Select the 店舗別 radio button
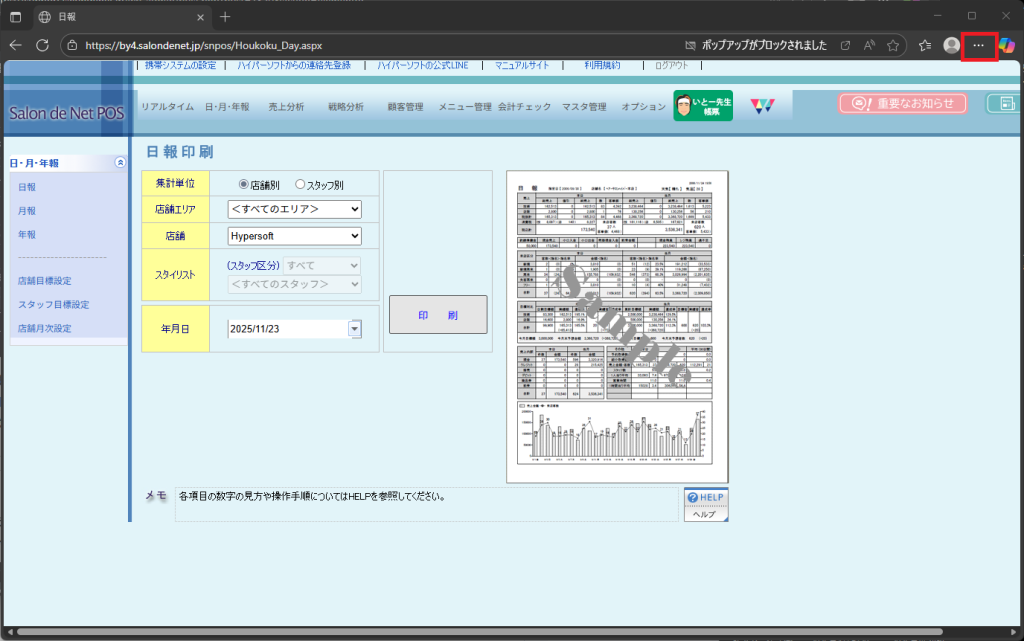 (x=244, y=184)
